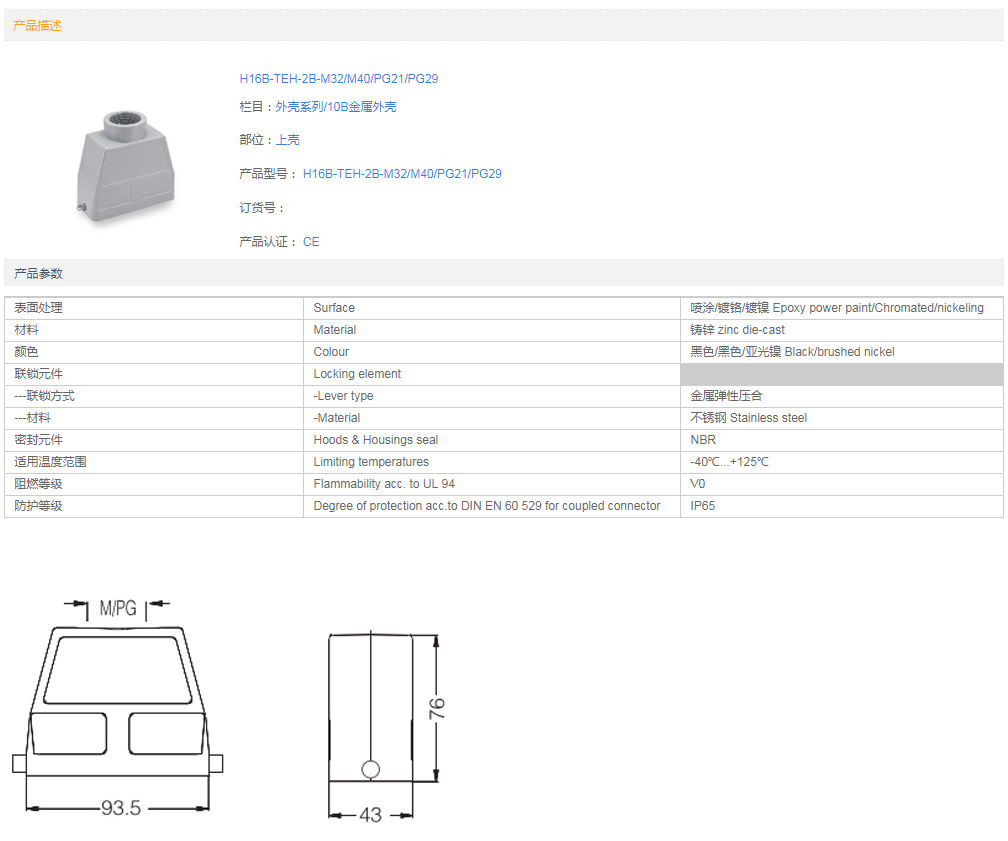Image resolution: width=1008 pixels, height=841 pixels.
Task: Click the Limiting temperatures table cell
Action: (x=371, y=462)
